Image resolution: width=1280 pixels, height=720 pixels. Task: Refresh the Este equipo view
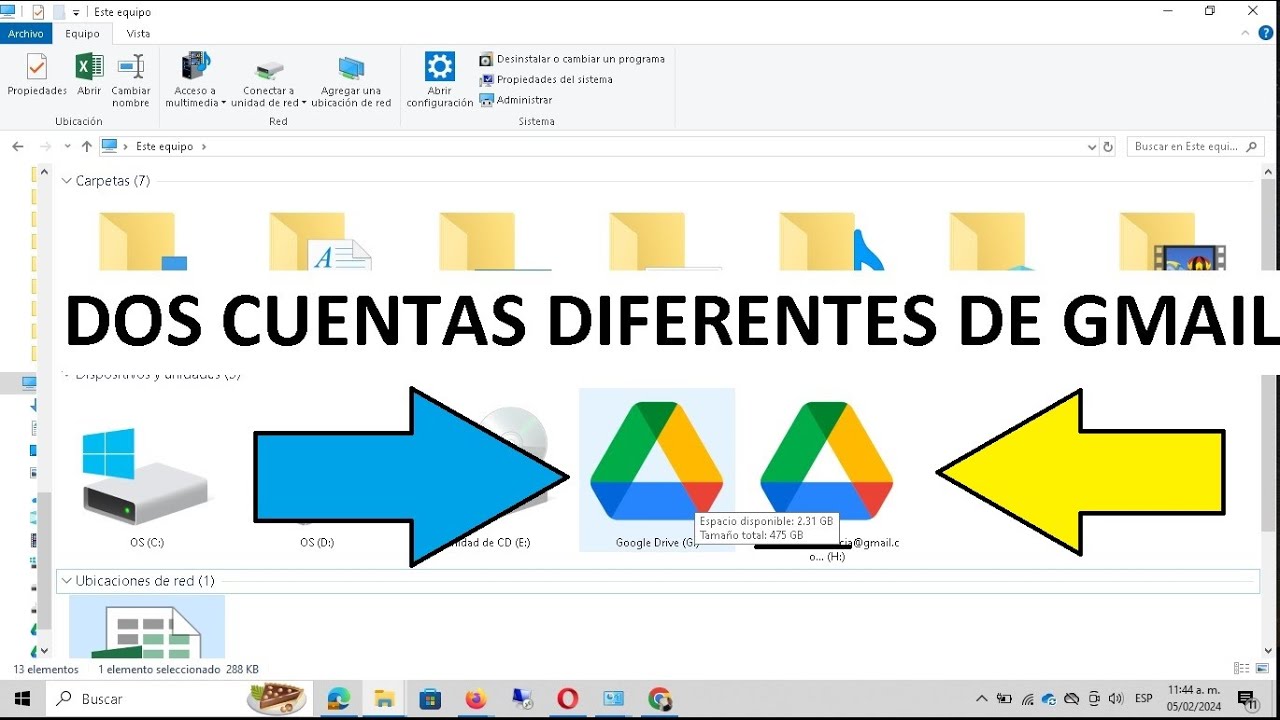tap(1107, 147)
